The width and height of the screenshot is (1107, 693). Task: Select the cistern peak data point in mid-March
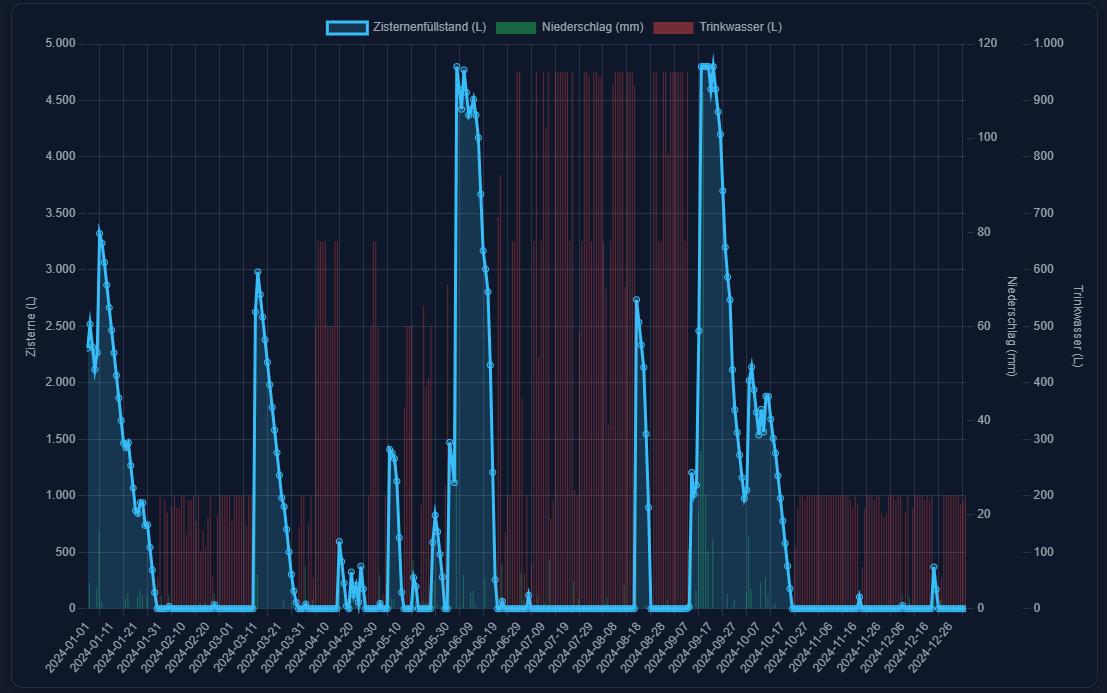[258, 272]
